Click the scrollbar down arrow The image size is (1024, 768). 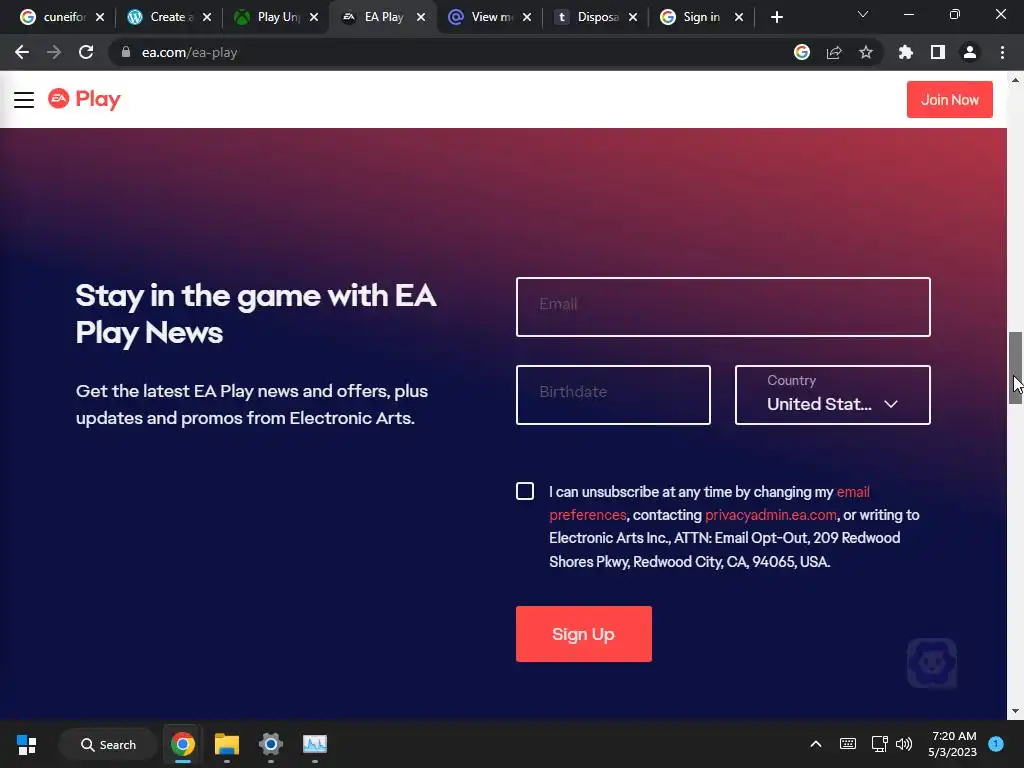[1015, 711]
